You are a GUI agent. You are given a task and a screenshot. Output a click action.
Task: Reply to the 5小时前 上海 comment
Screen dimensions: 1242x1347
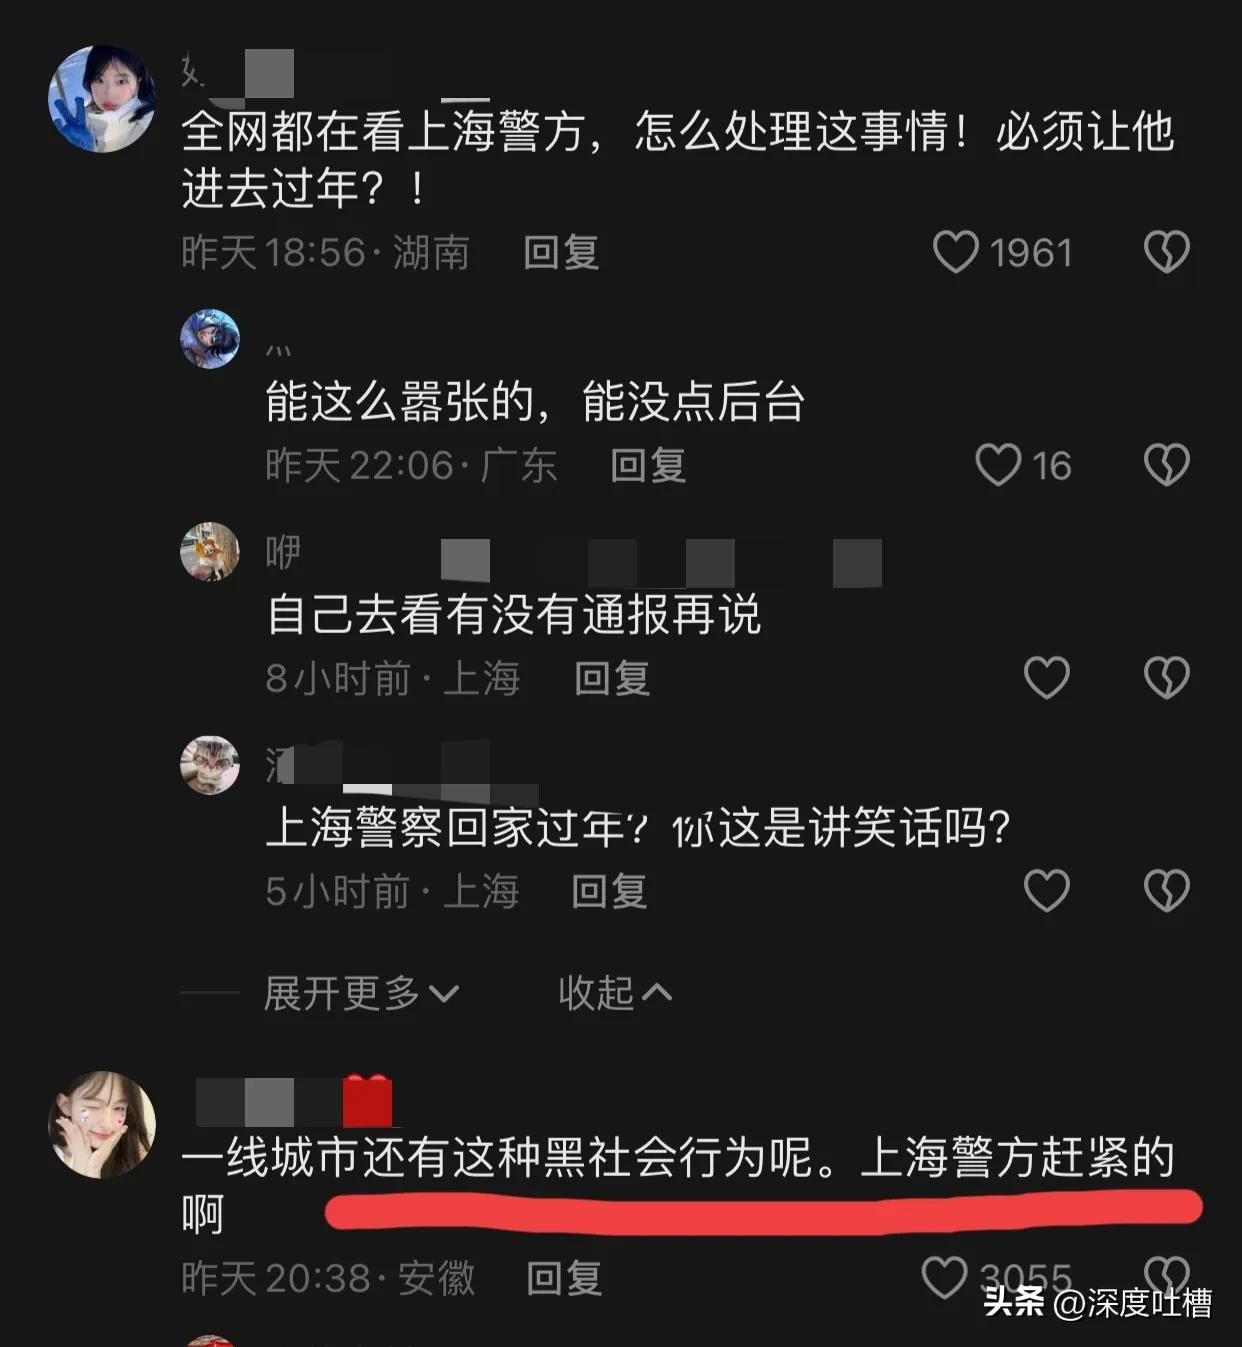click(609, 890)
